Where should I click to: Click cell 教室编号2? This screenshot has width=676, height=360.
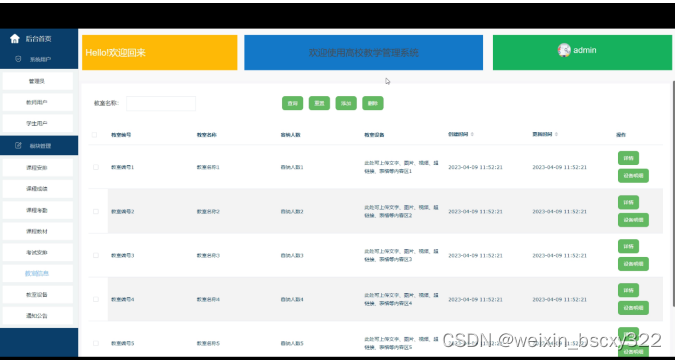click(122, 212)
